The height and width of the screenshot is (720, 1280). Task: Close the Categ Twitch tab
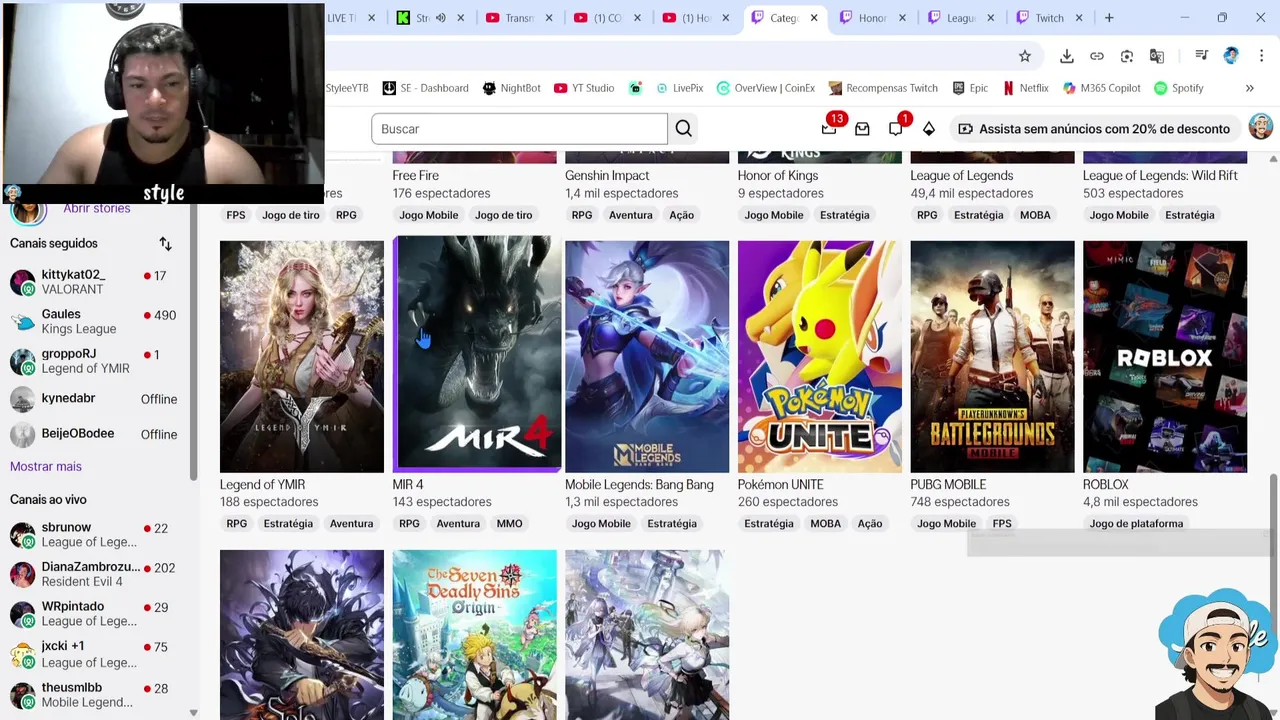coord(814,18)
